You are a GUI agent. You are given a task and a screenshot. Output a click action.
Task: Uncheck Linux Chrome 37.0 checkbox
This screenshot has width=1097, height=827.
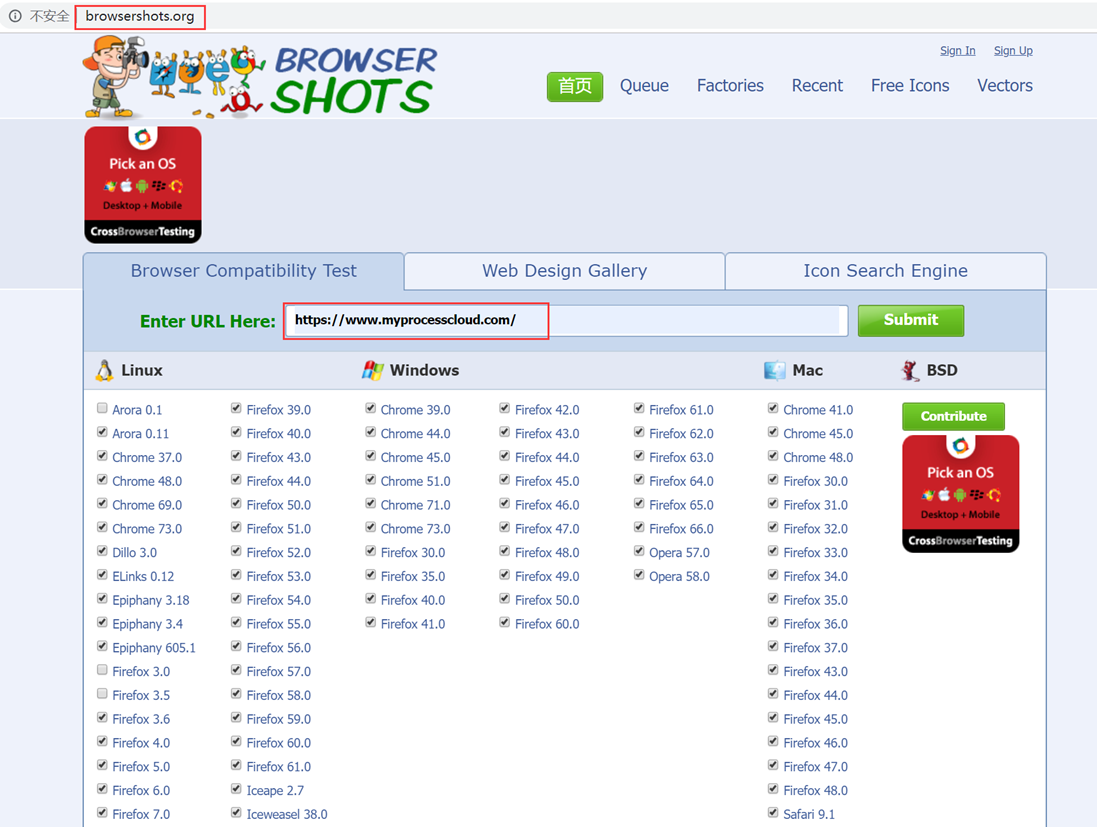(x=102, y=456)
